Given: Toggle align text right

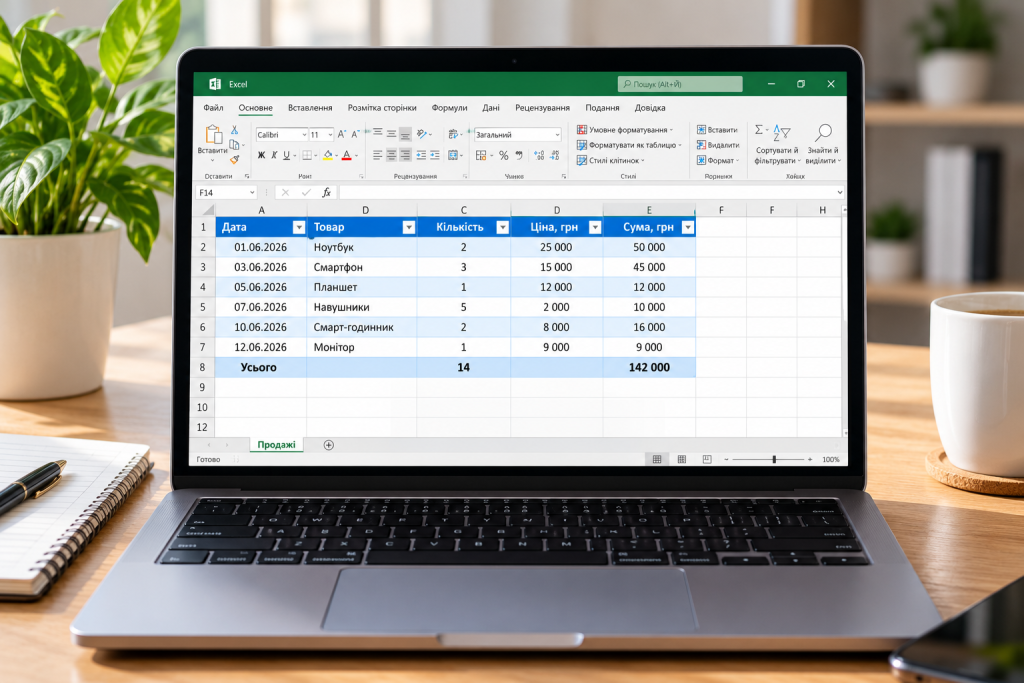Looking at the screenshot, I should coord(406,155).
